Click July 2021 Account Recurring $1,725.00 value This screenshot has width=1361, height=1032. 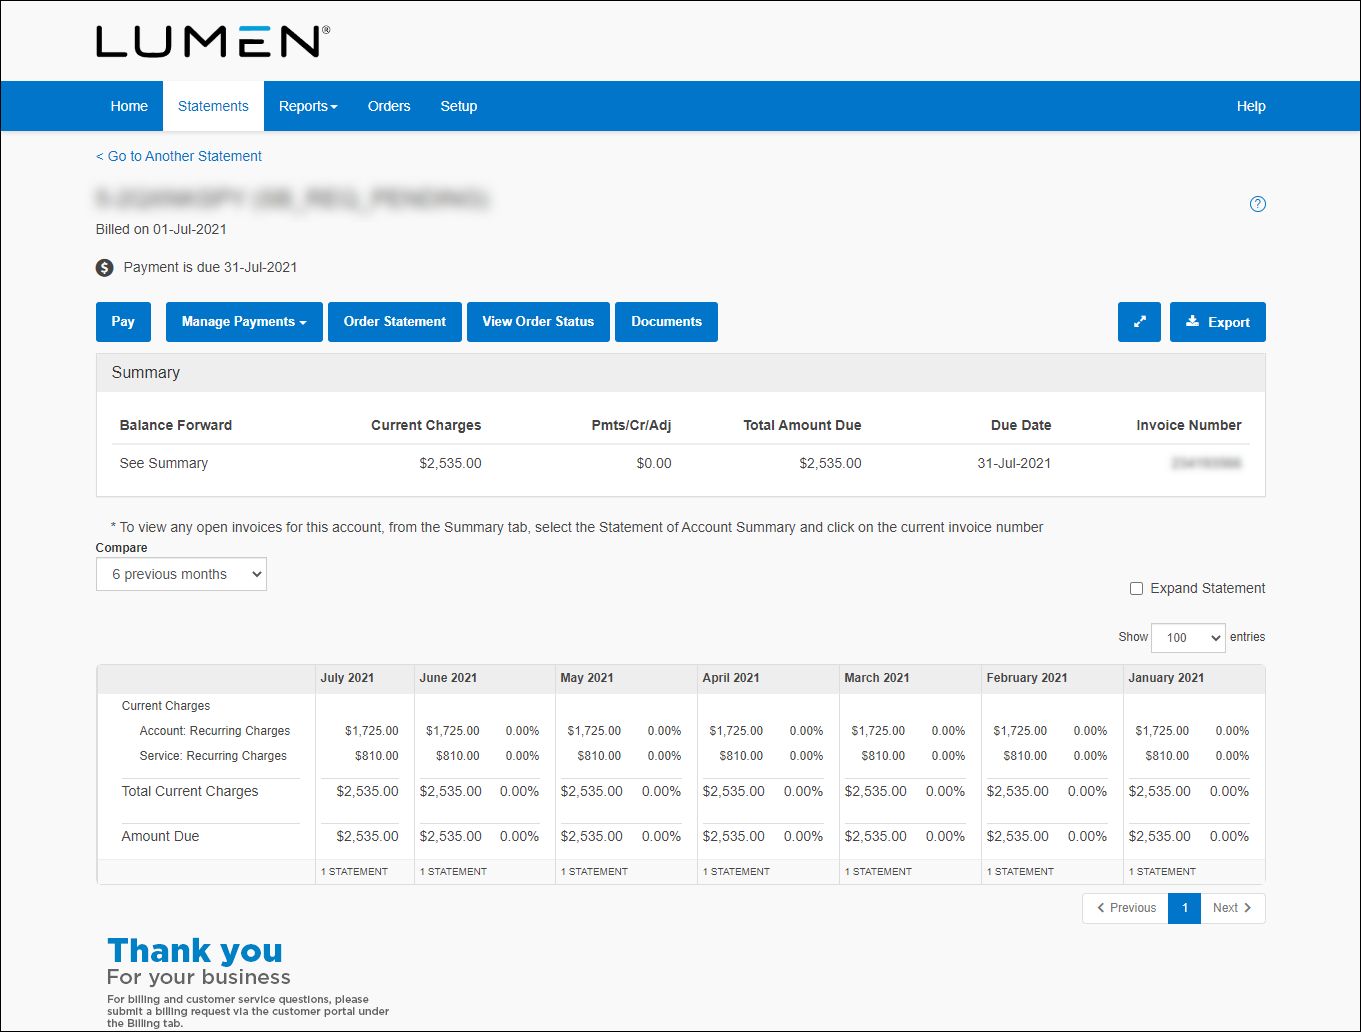tap(372, 731)
